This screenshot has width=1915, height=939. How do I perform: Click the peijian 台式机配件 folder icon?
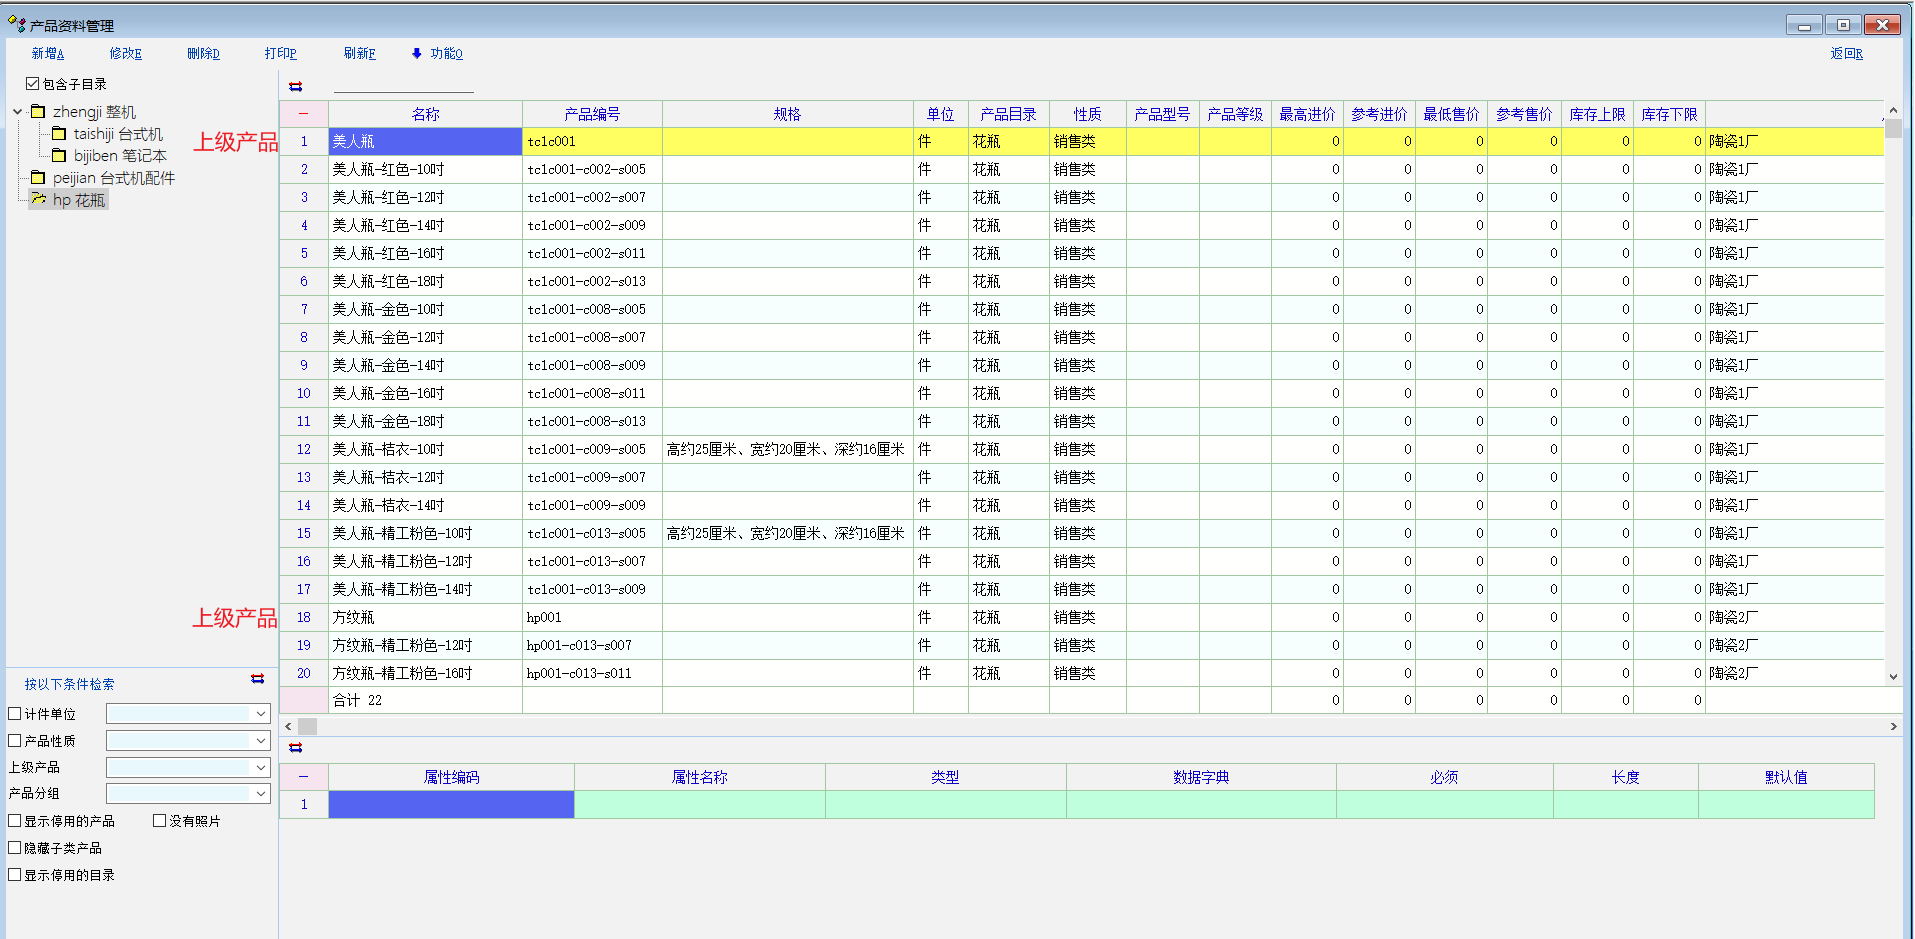(38, 178)
